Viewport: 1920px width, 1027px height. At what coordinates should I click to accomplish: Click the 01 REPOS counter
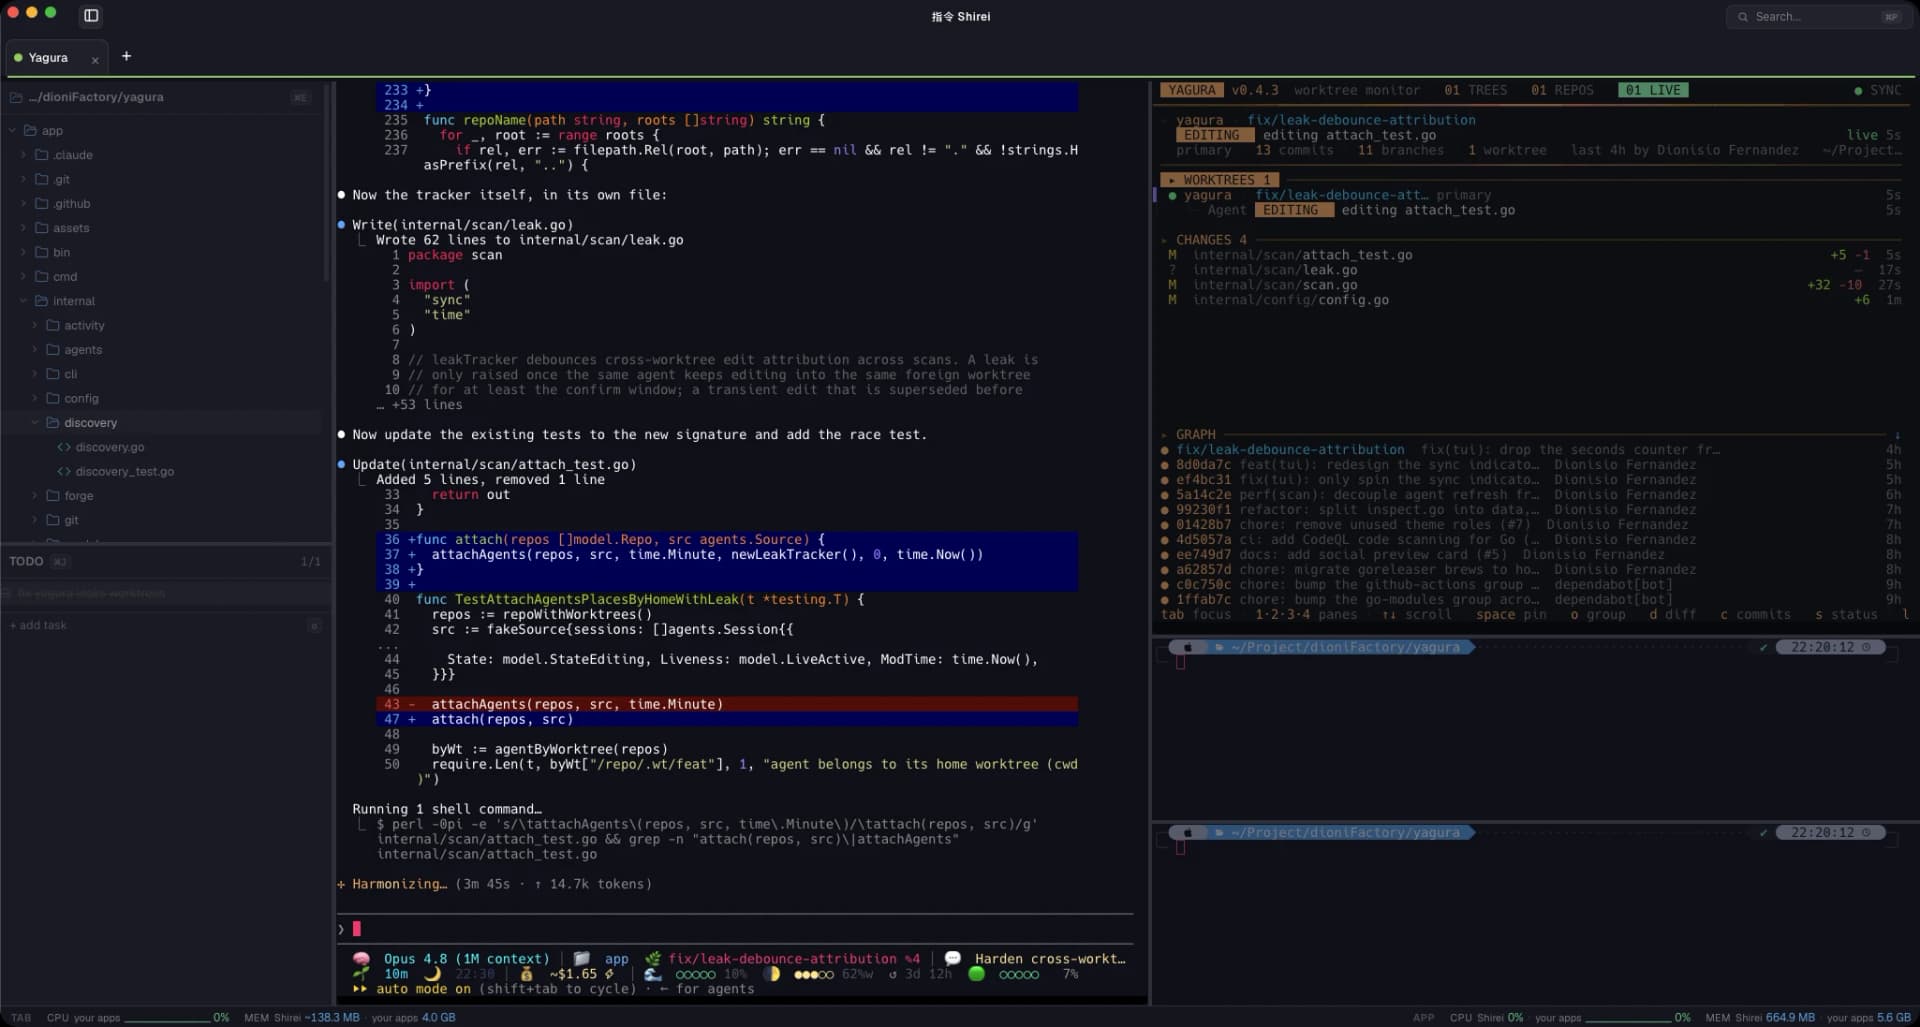[1562, 90]
